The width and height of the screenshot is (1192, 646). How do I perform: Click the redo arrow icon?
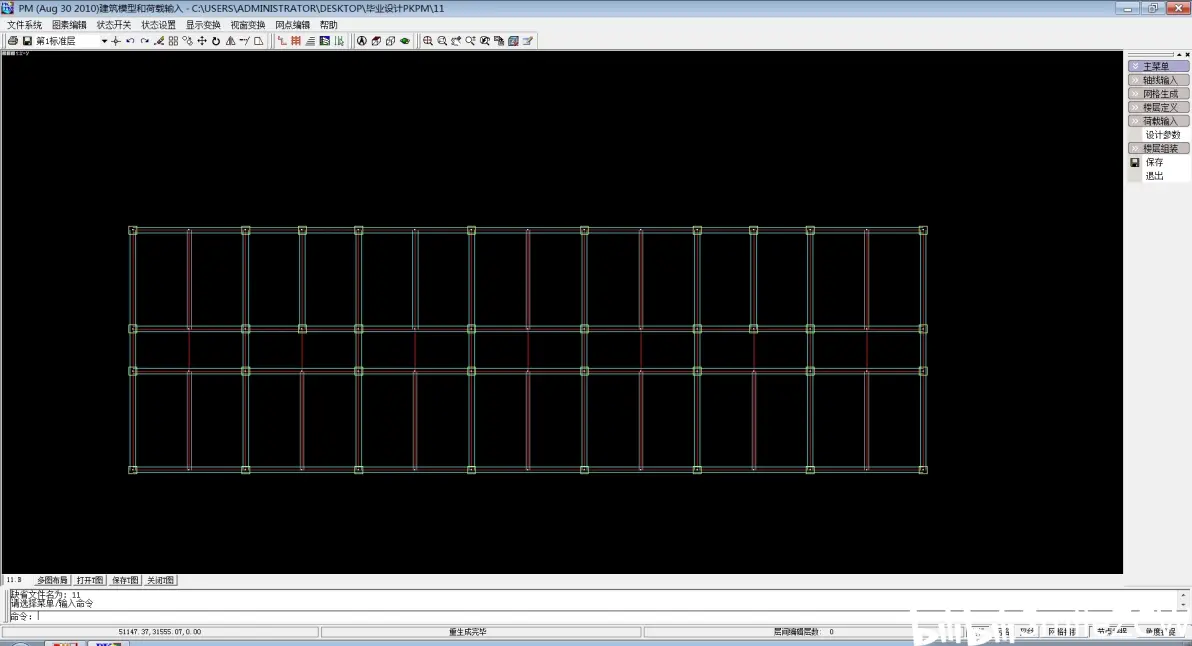(x=144, y=41)
